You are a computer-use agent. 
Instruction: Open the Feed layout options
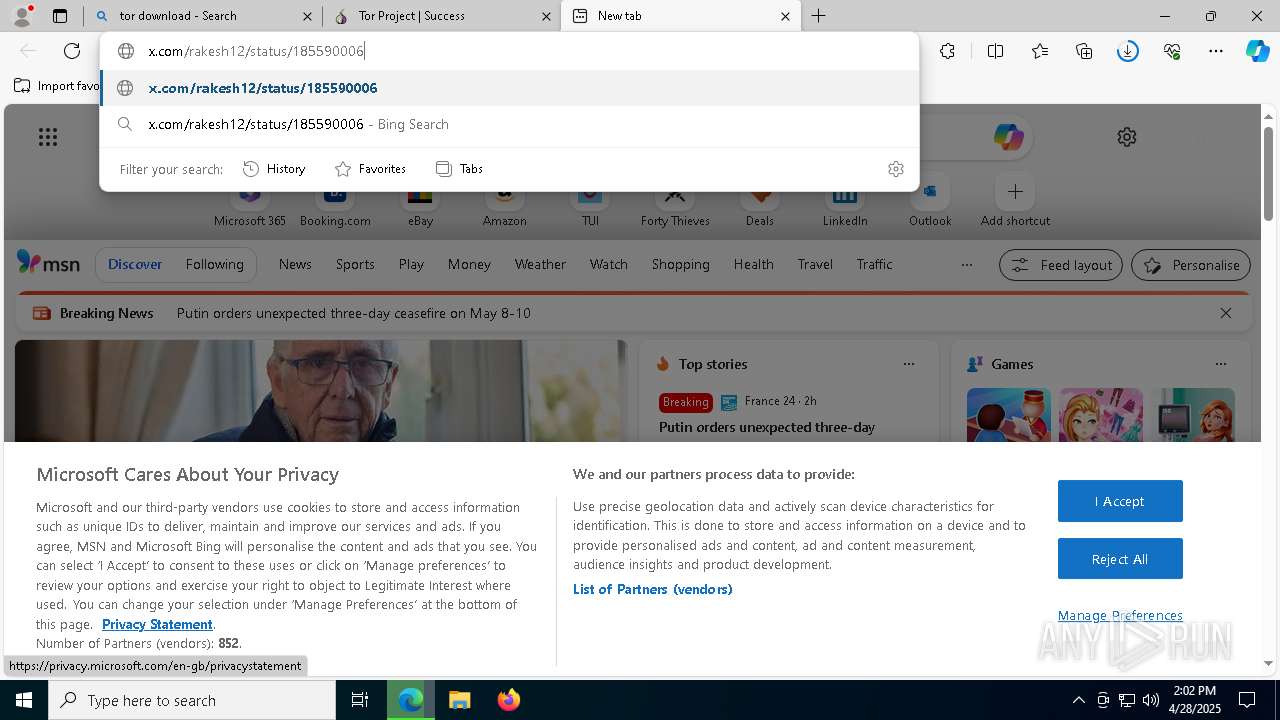[1061, 265]
